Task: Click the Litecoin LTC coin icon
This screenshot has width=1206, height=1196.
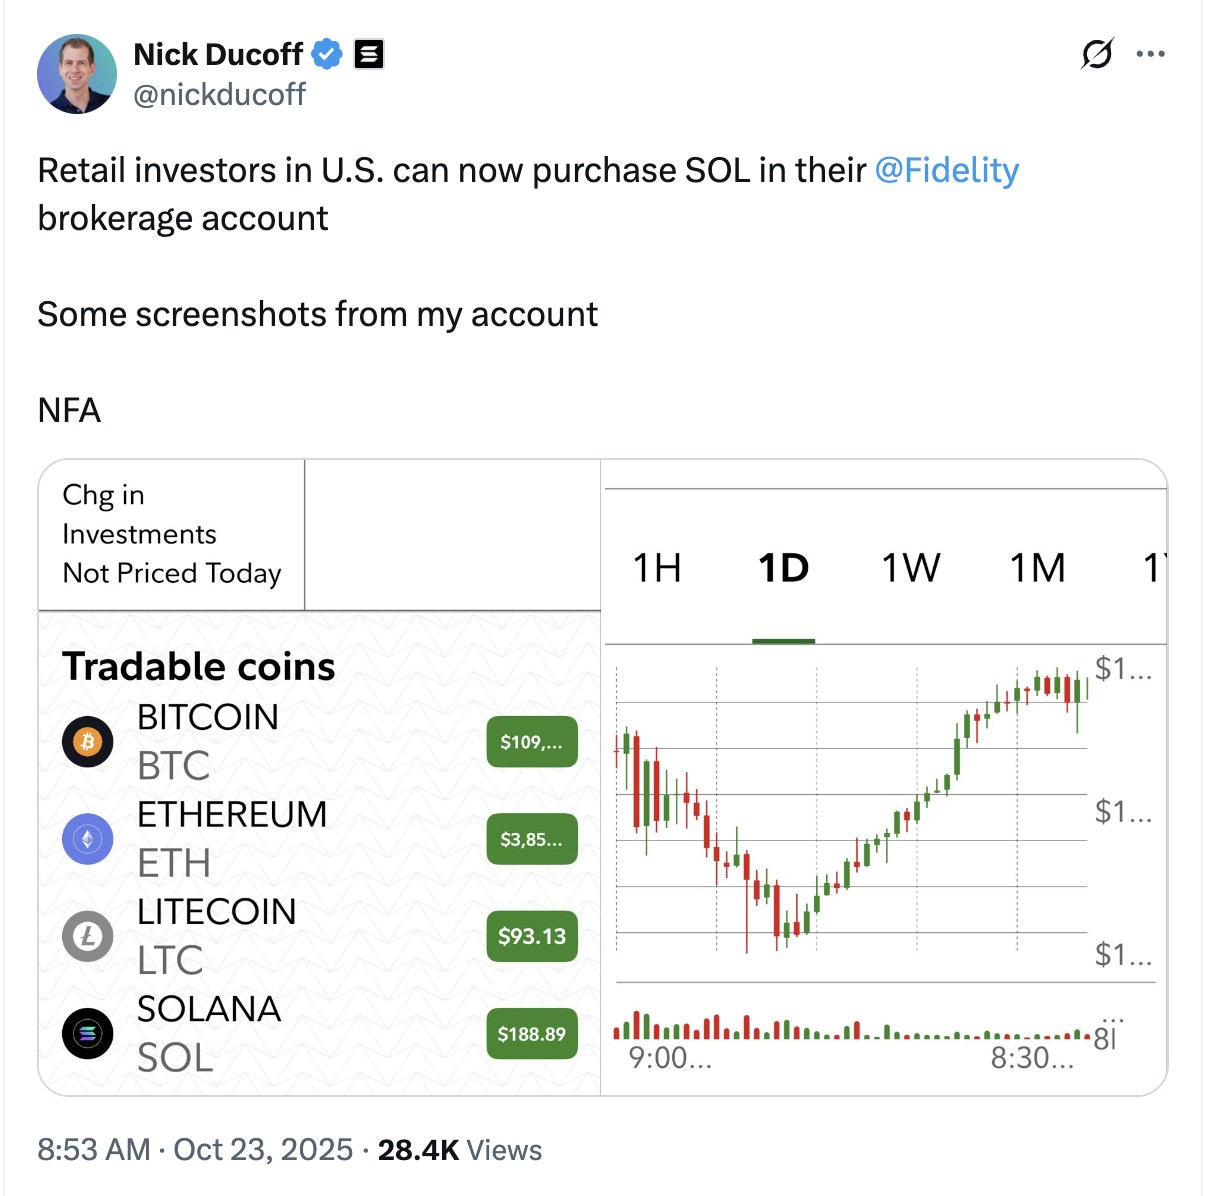Action: 88,936
